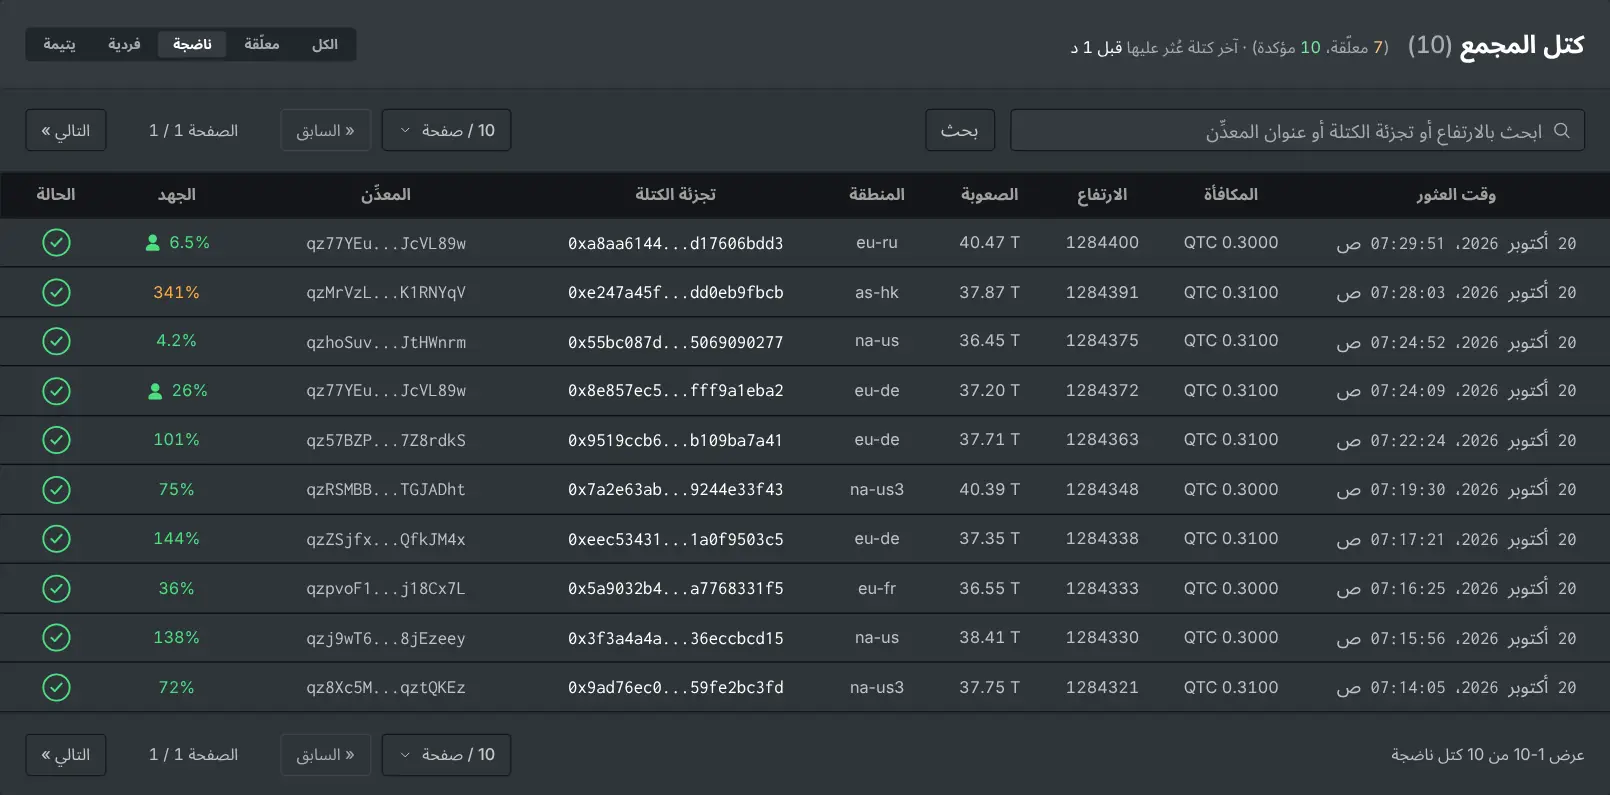Switch to the الكل tab
1610x795 pixels.
coord(325,44)
